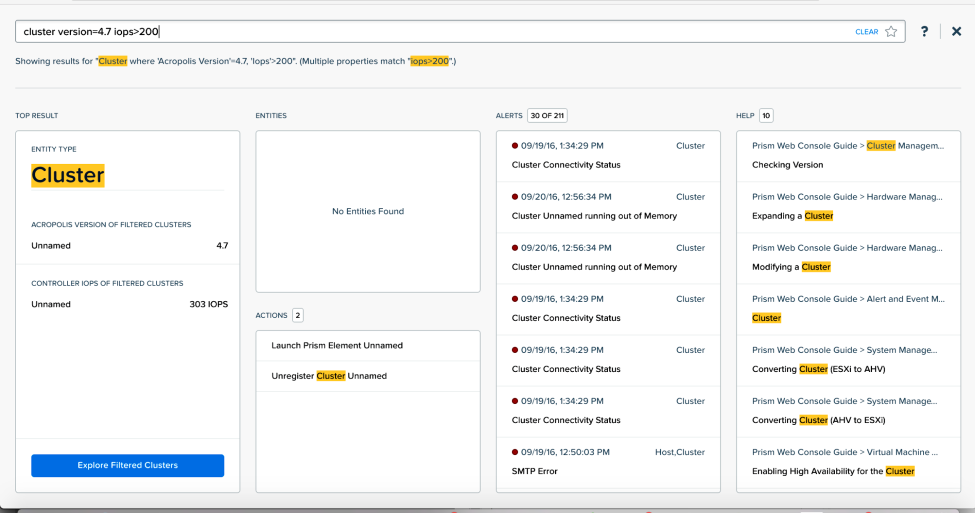Open the SMTP Error alert
Viewport: 975px width, 513px height.
608,462
